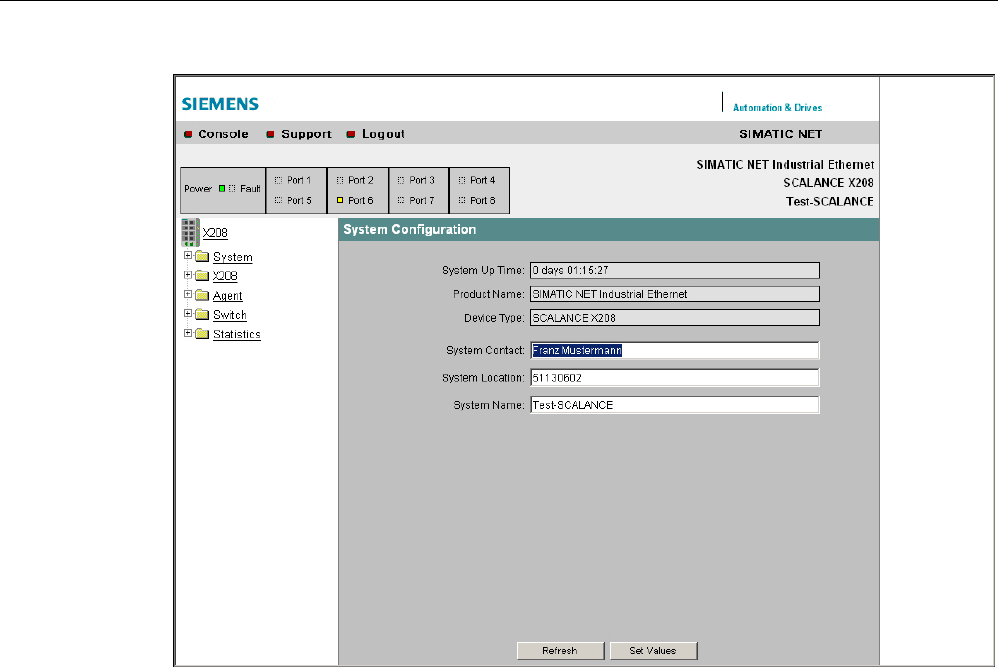Viewport: 998px width, 667px height.
Task: Click the red bullet beside Console
Action: pos(188,134)
